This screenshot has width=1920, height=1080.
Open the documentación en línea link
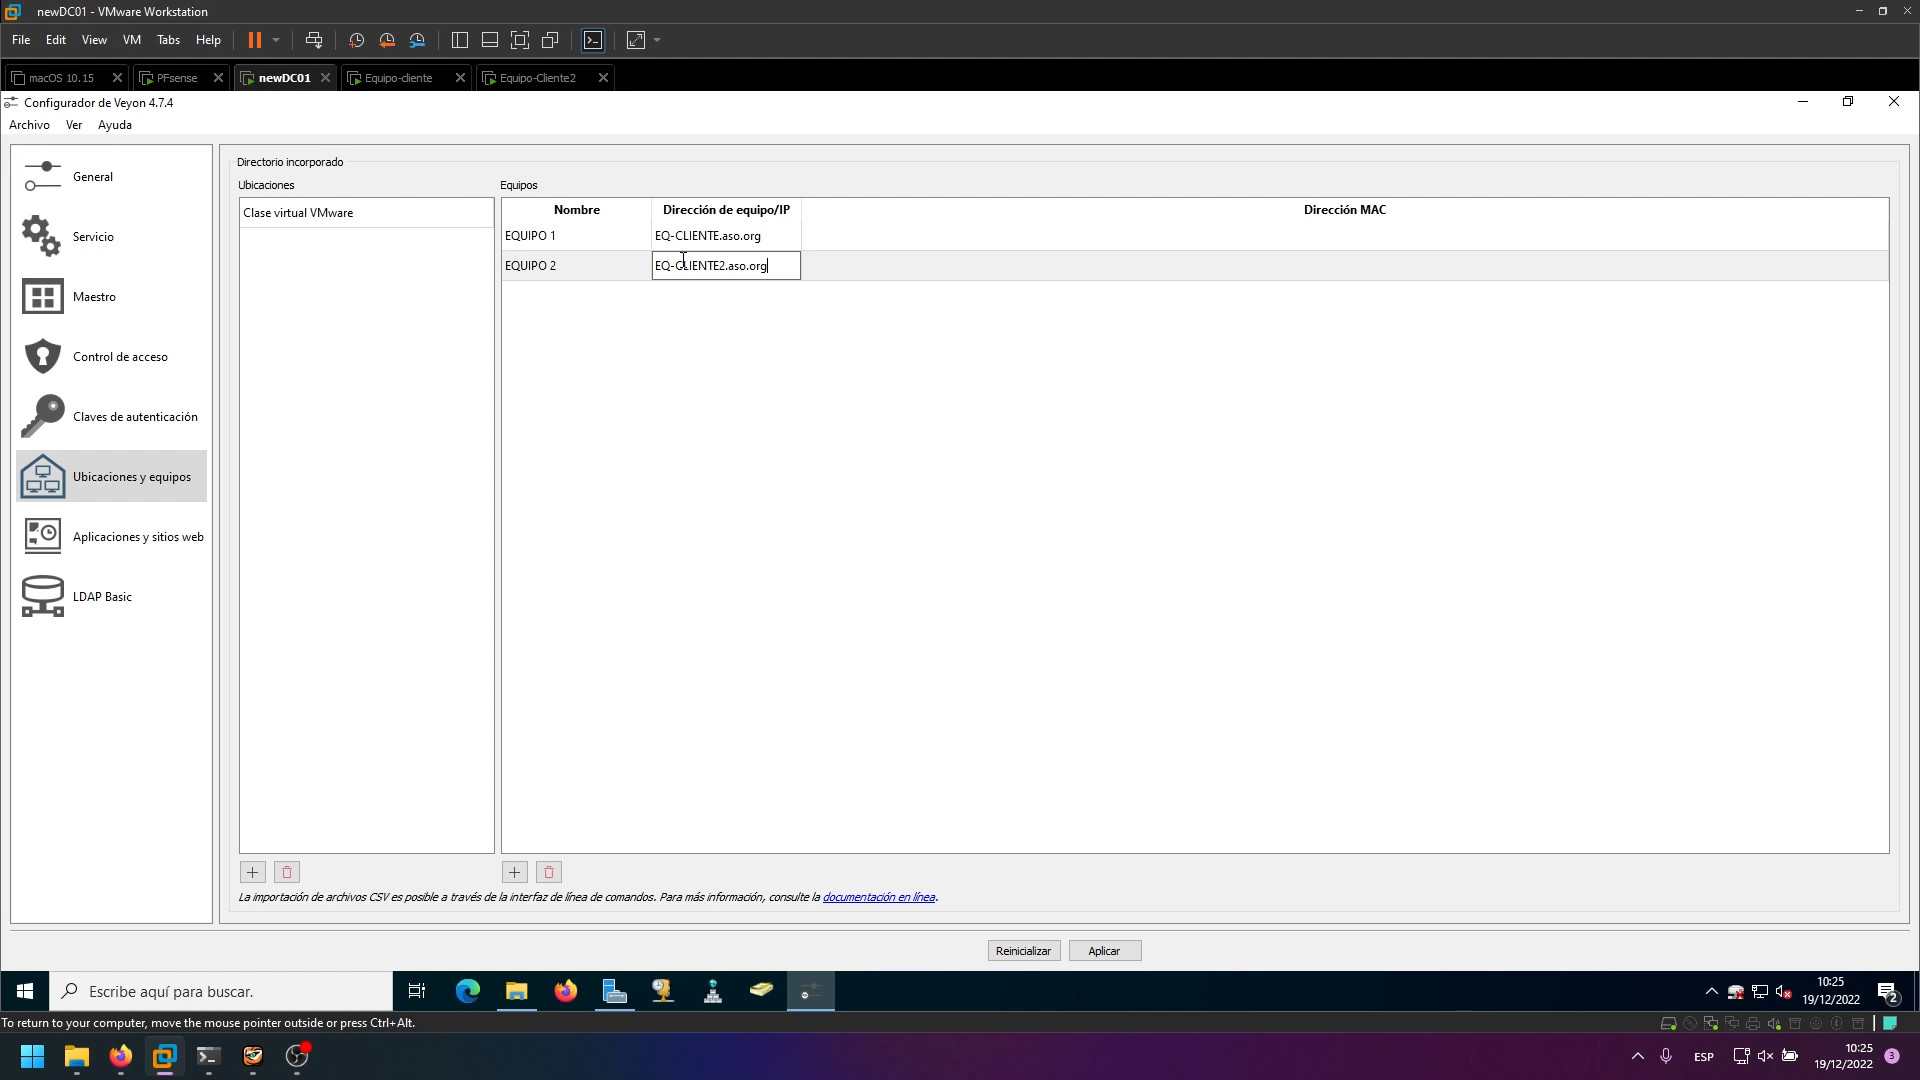point(878,897)
